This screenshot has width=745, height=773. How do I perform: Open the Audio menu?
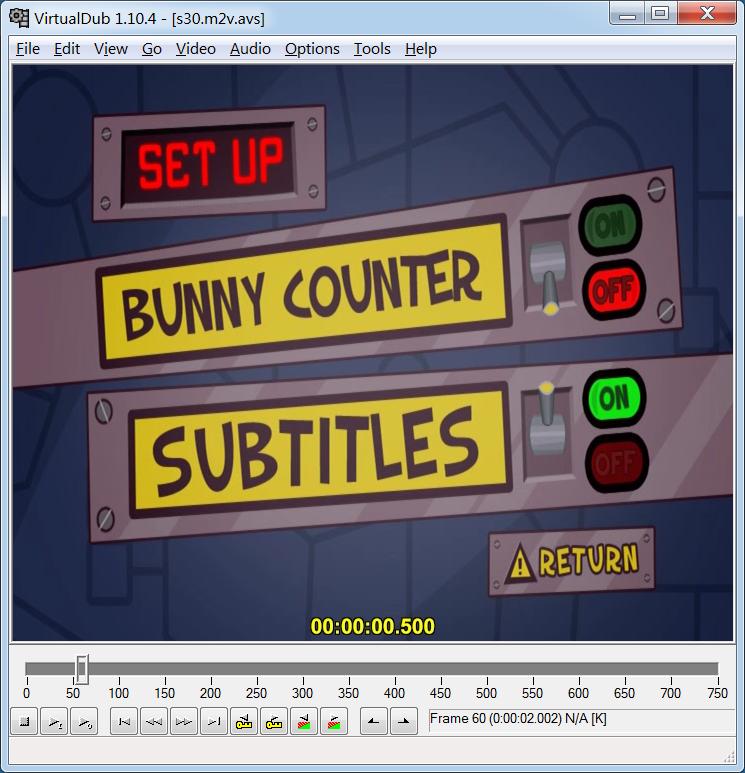click(x=250, y=49)
